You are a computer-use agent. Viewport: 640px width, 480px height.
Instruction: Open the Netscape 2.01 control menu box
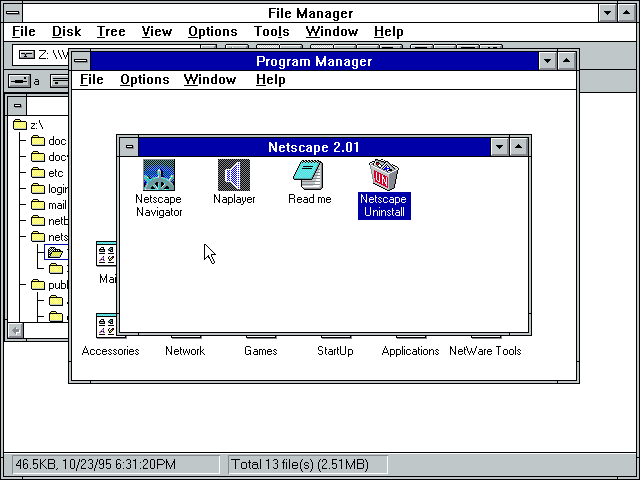click(x=129, y=147)
